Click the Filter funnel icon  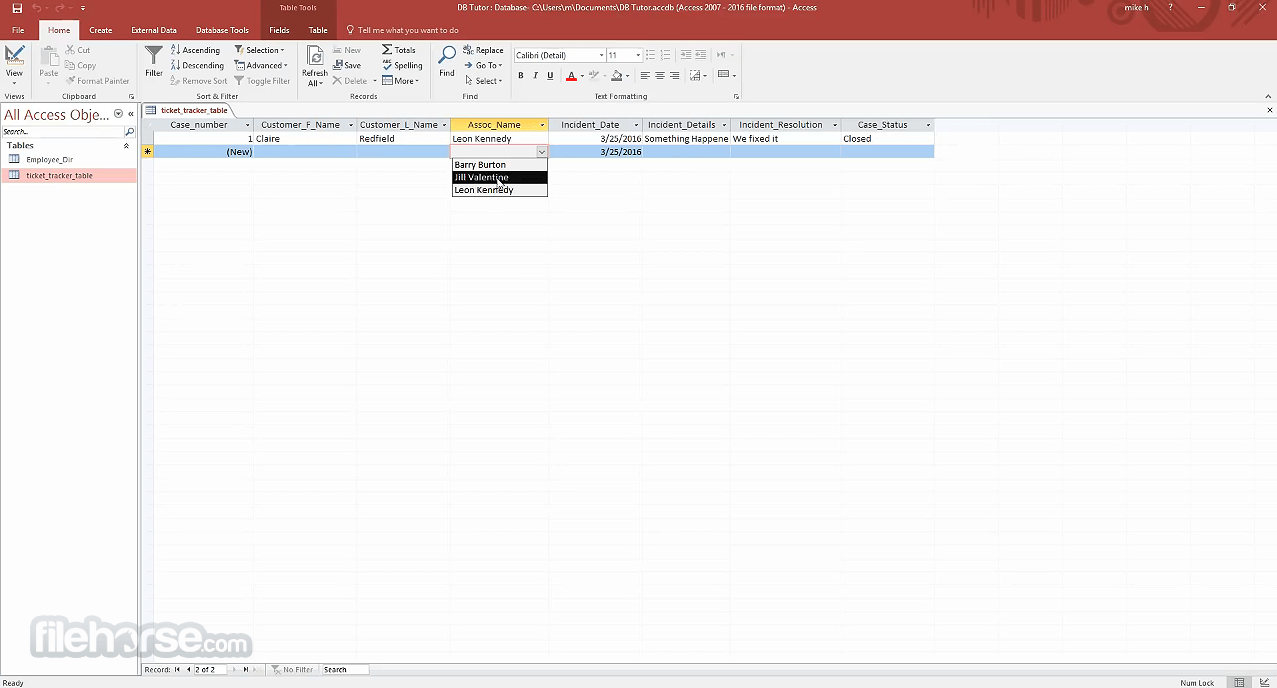click(x=153, y=62)
